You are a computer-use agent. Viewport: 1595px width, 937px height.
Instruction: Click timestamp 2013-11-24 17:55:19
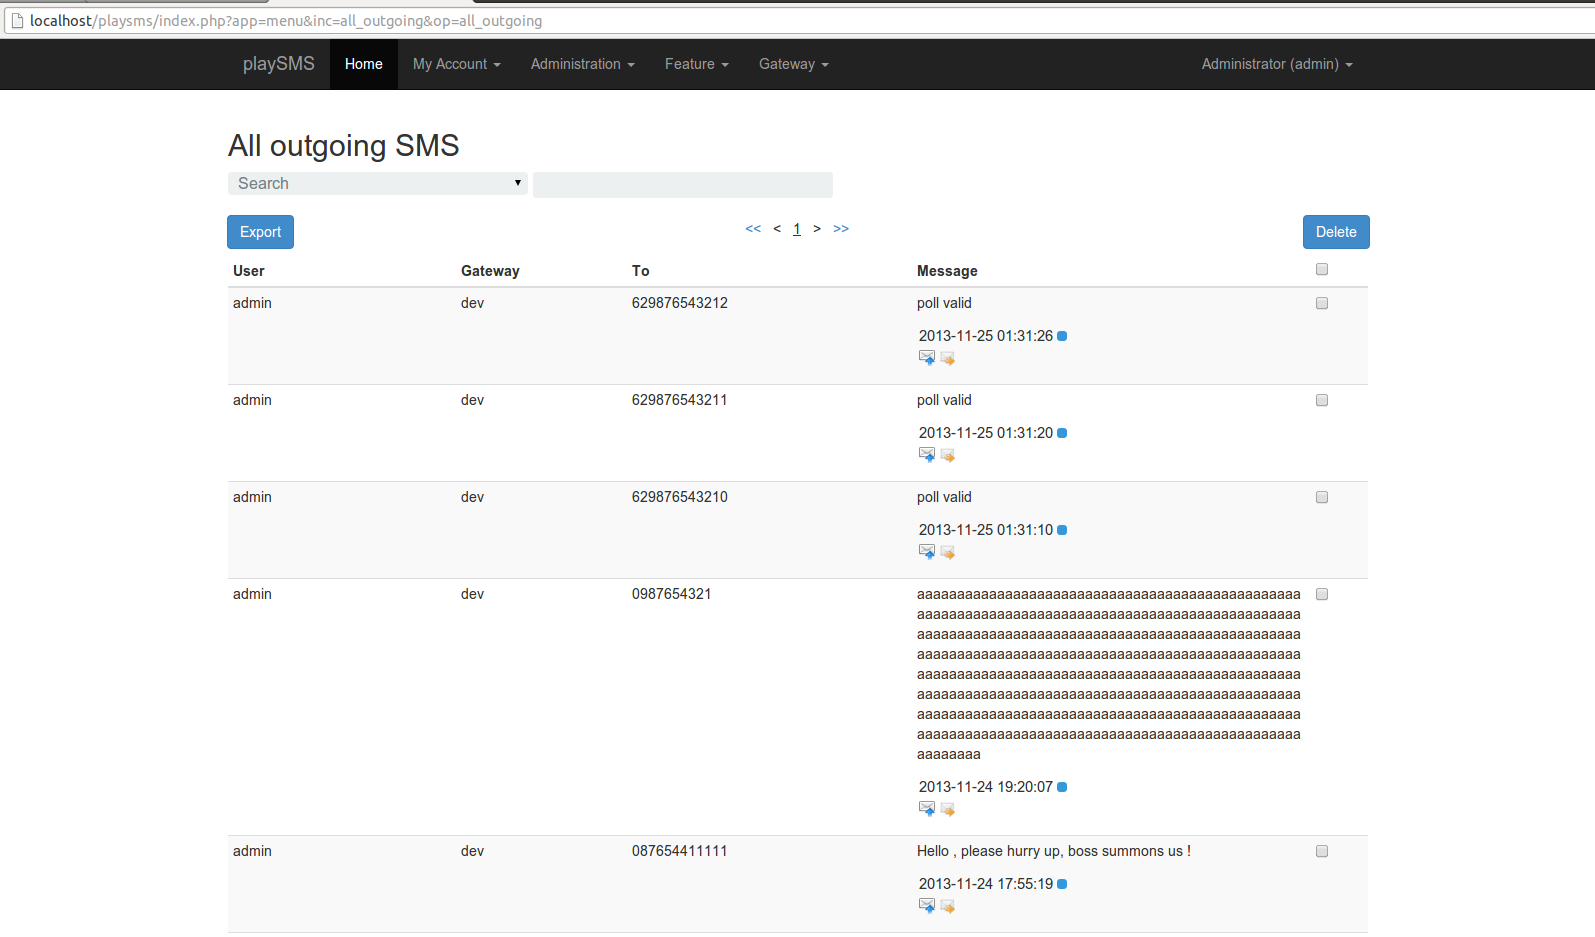(x=986, y=884)
